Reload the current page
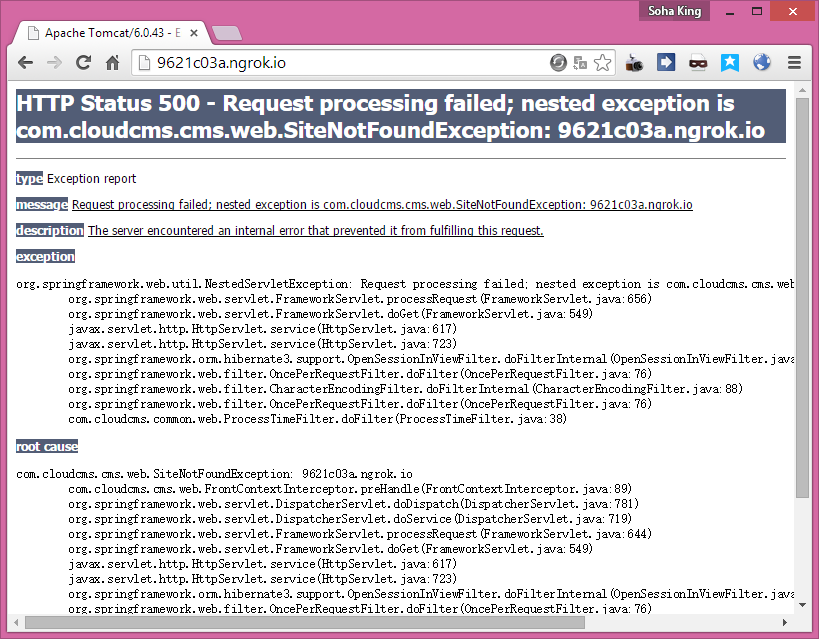The width and height of the screenshot is (819, 639). [x=83, y=63]
